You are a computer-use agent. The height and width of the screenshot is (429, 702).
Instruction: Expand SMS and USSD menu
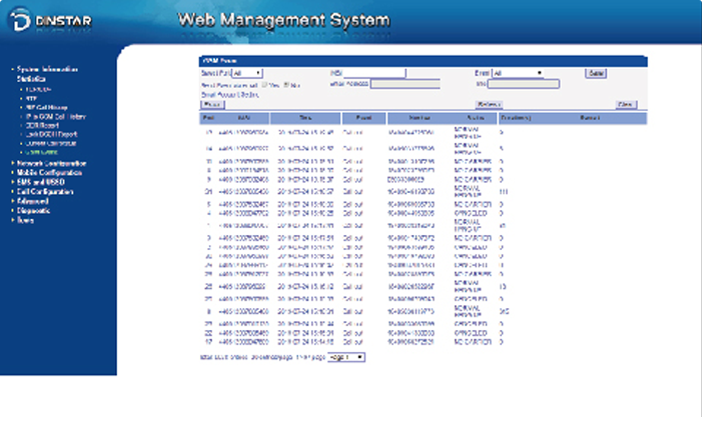[41, 182]
